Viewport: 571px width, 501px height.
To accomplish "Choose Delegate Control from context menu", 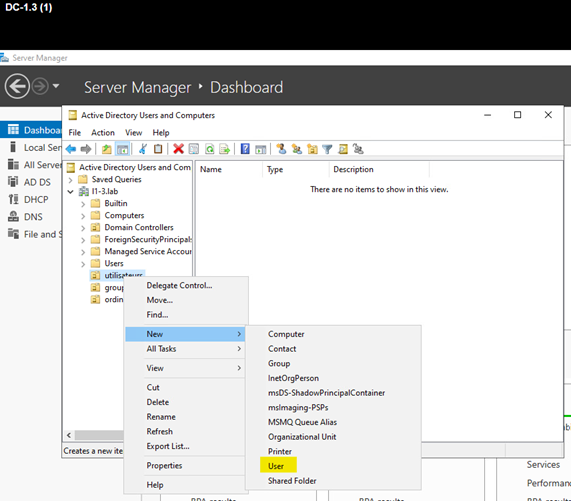I will (179, 285).
